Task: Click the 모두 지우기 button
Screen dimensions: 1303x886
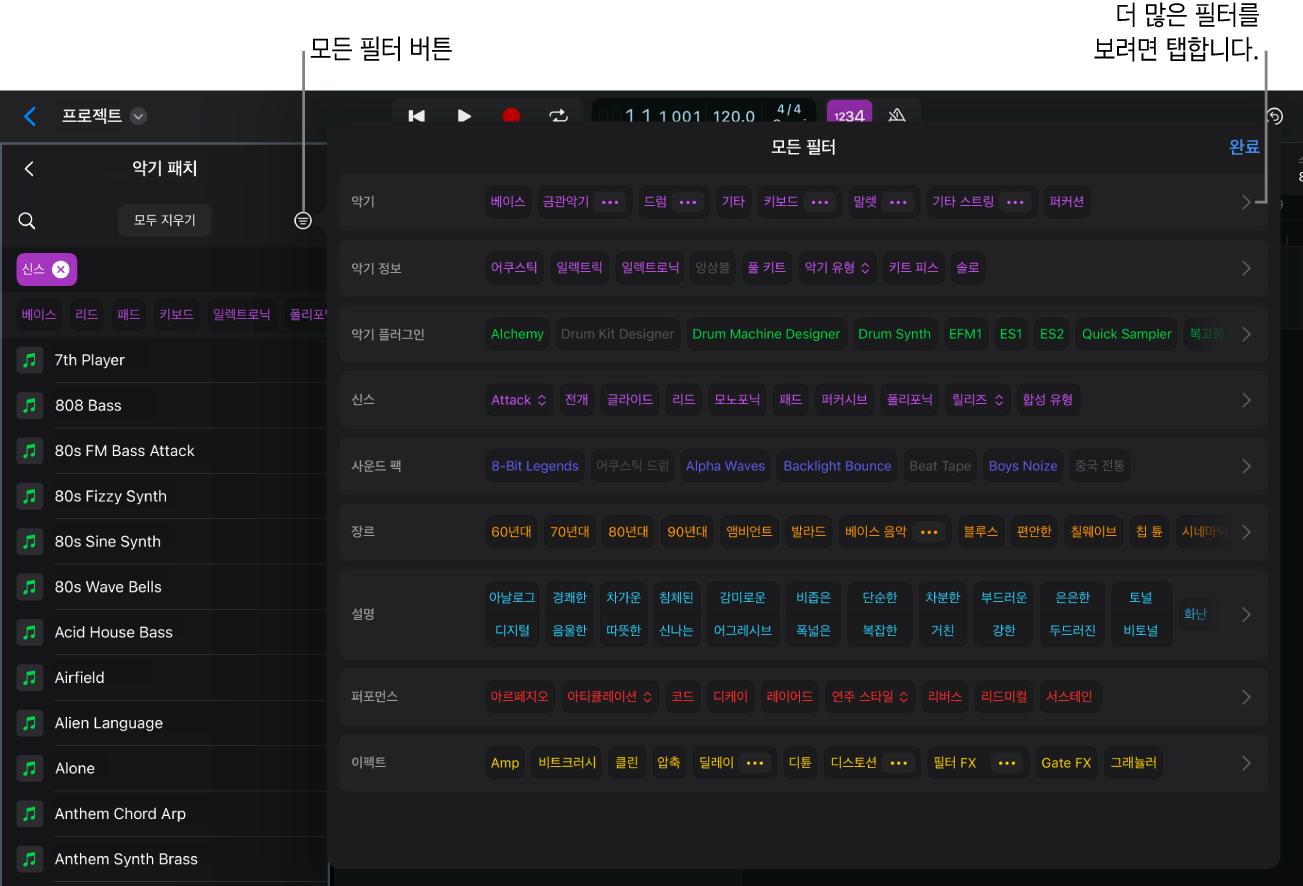Action: [x=165, y=220]
